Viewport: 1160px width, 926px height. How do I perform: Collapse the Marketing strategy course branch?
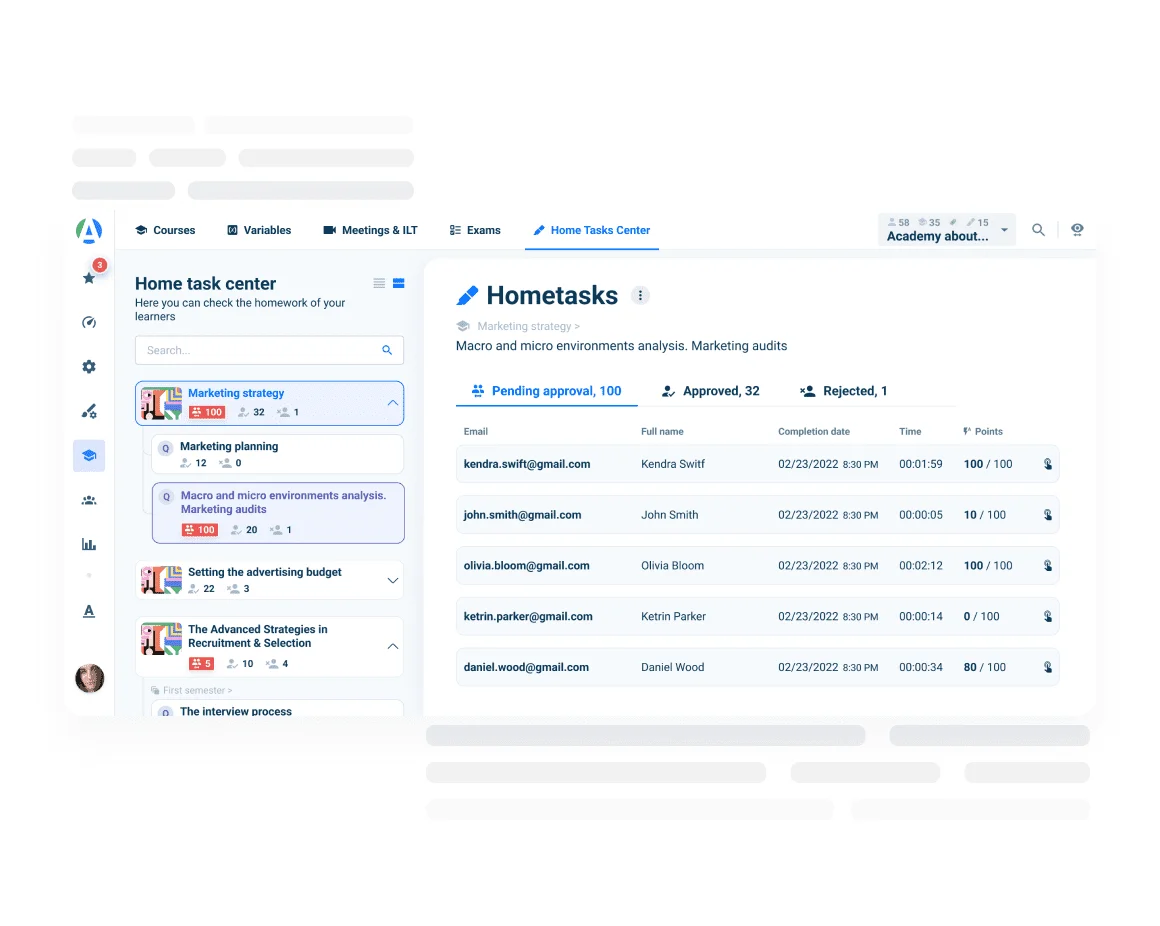coord(392,403)
